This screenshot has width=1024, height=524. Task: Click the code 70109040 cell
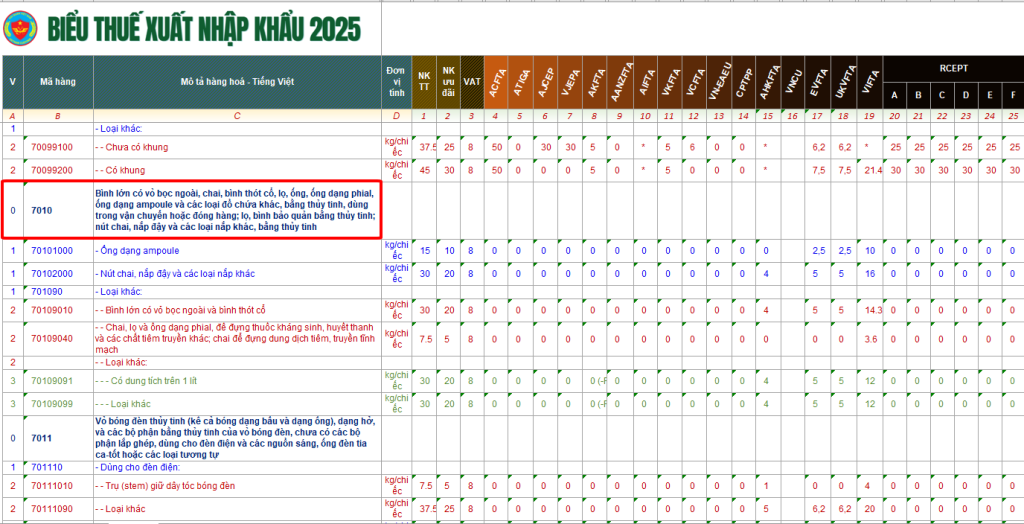coord(55,339)
